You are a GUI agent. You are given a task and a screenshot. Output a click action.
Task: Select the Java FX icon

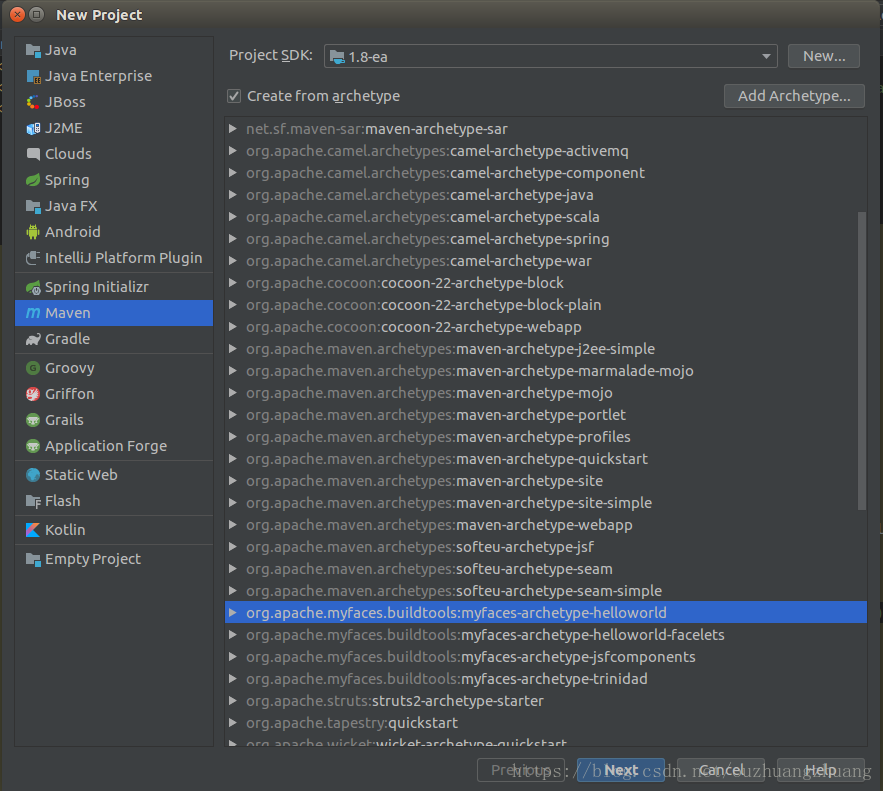[33, 206]
